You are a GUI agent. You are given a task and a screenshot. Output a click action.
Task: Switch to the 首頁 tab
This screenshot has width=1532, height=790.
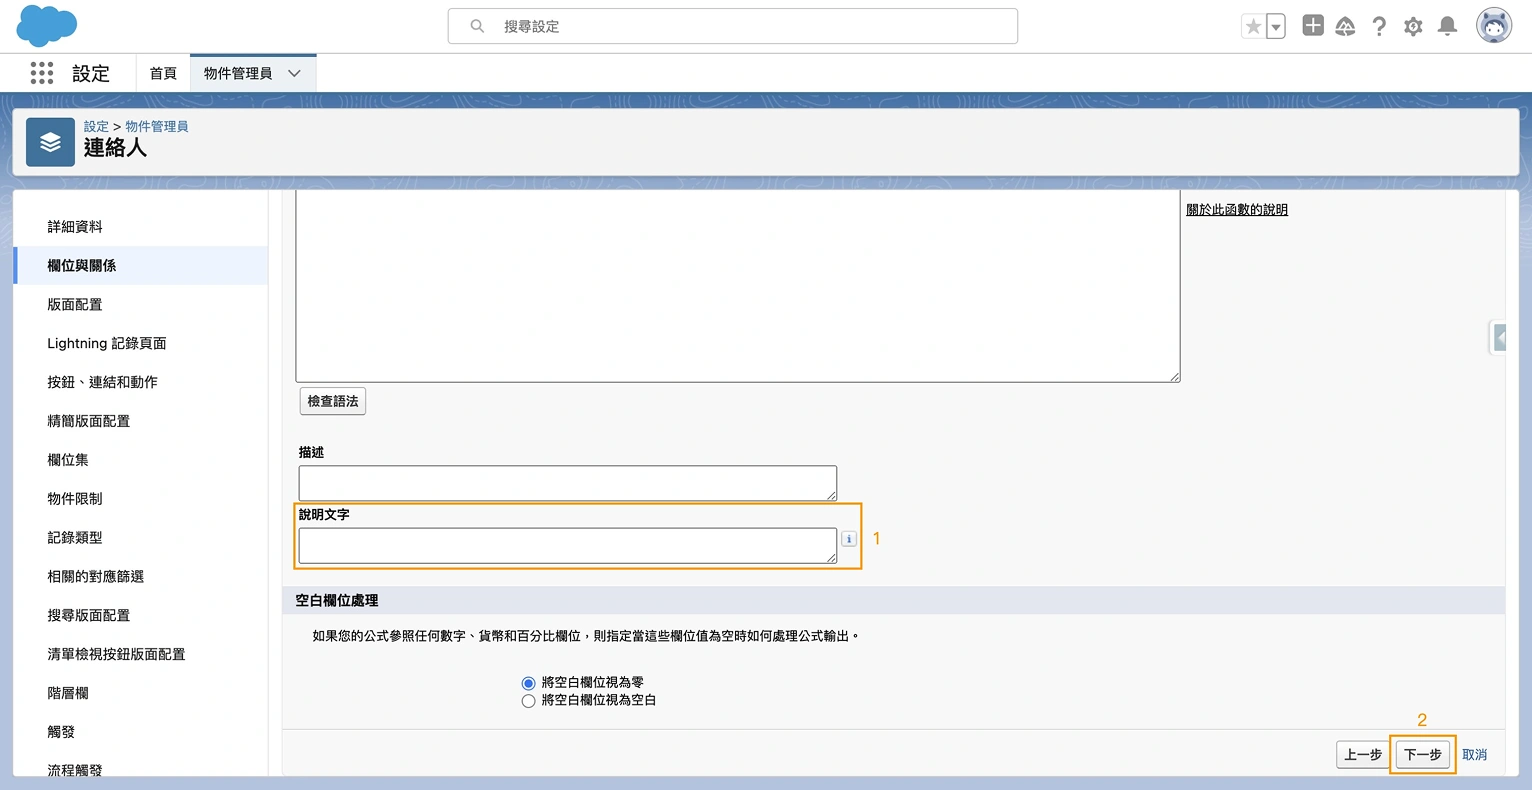[x=163, y=73]
